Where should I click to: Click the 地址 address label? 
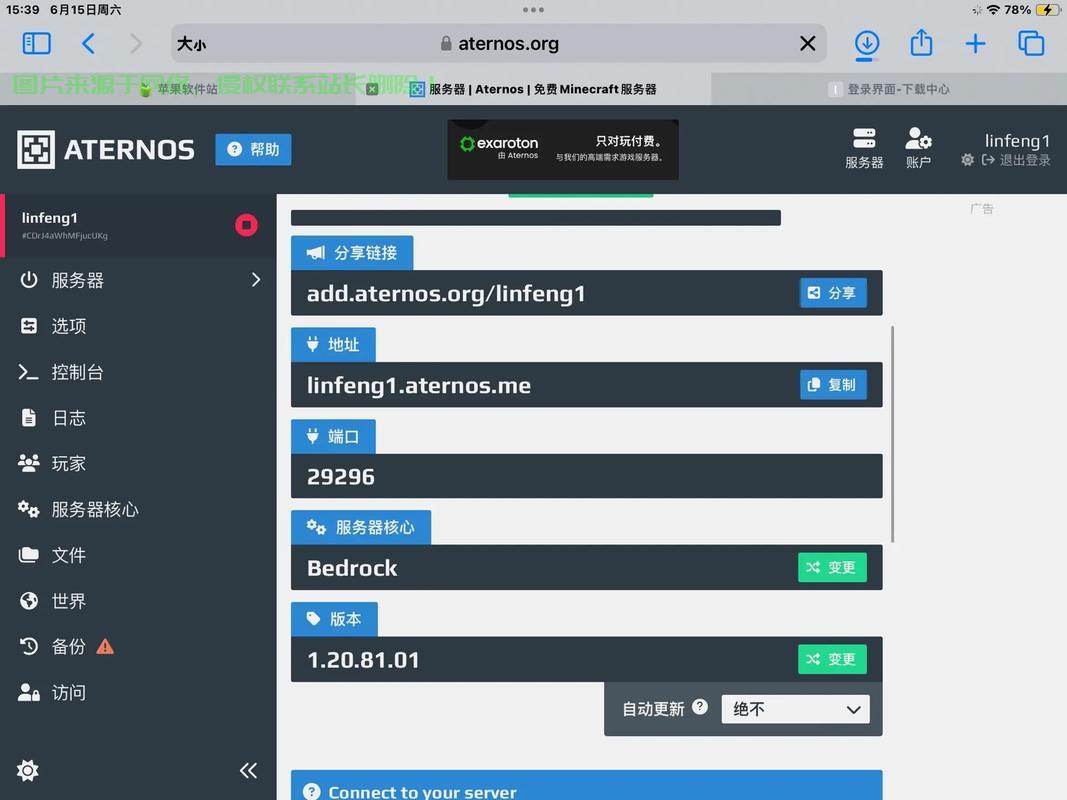[x=333, y=345]
